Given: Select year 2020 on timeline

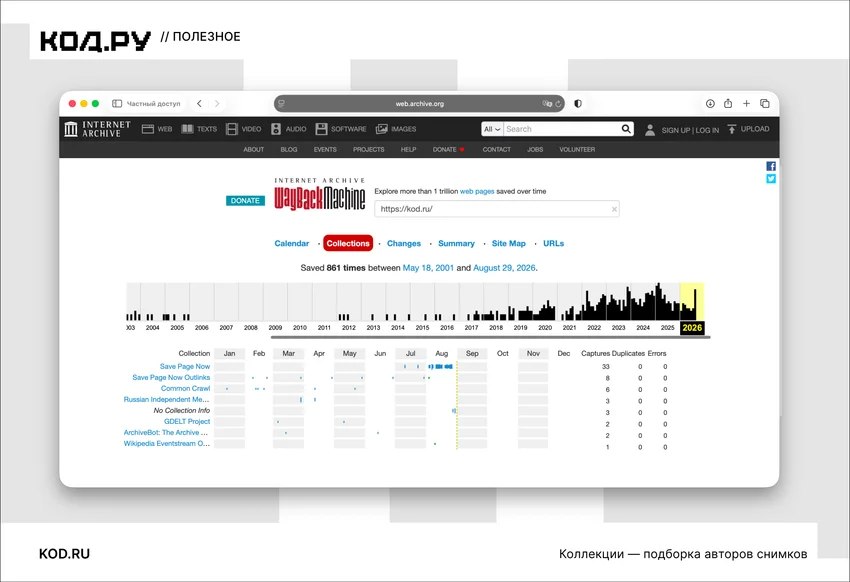Looking at the screenshot, I should pos(545,328).
